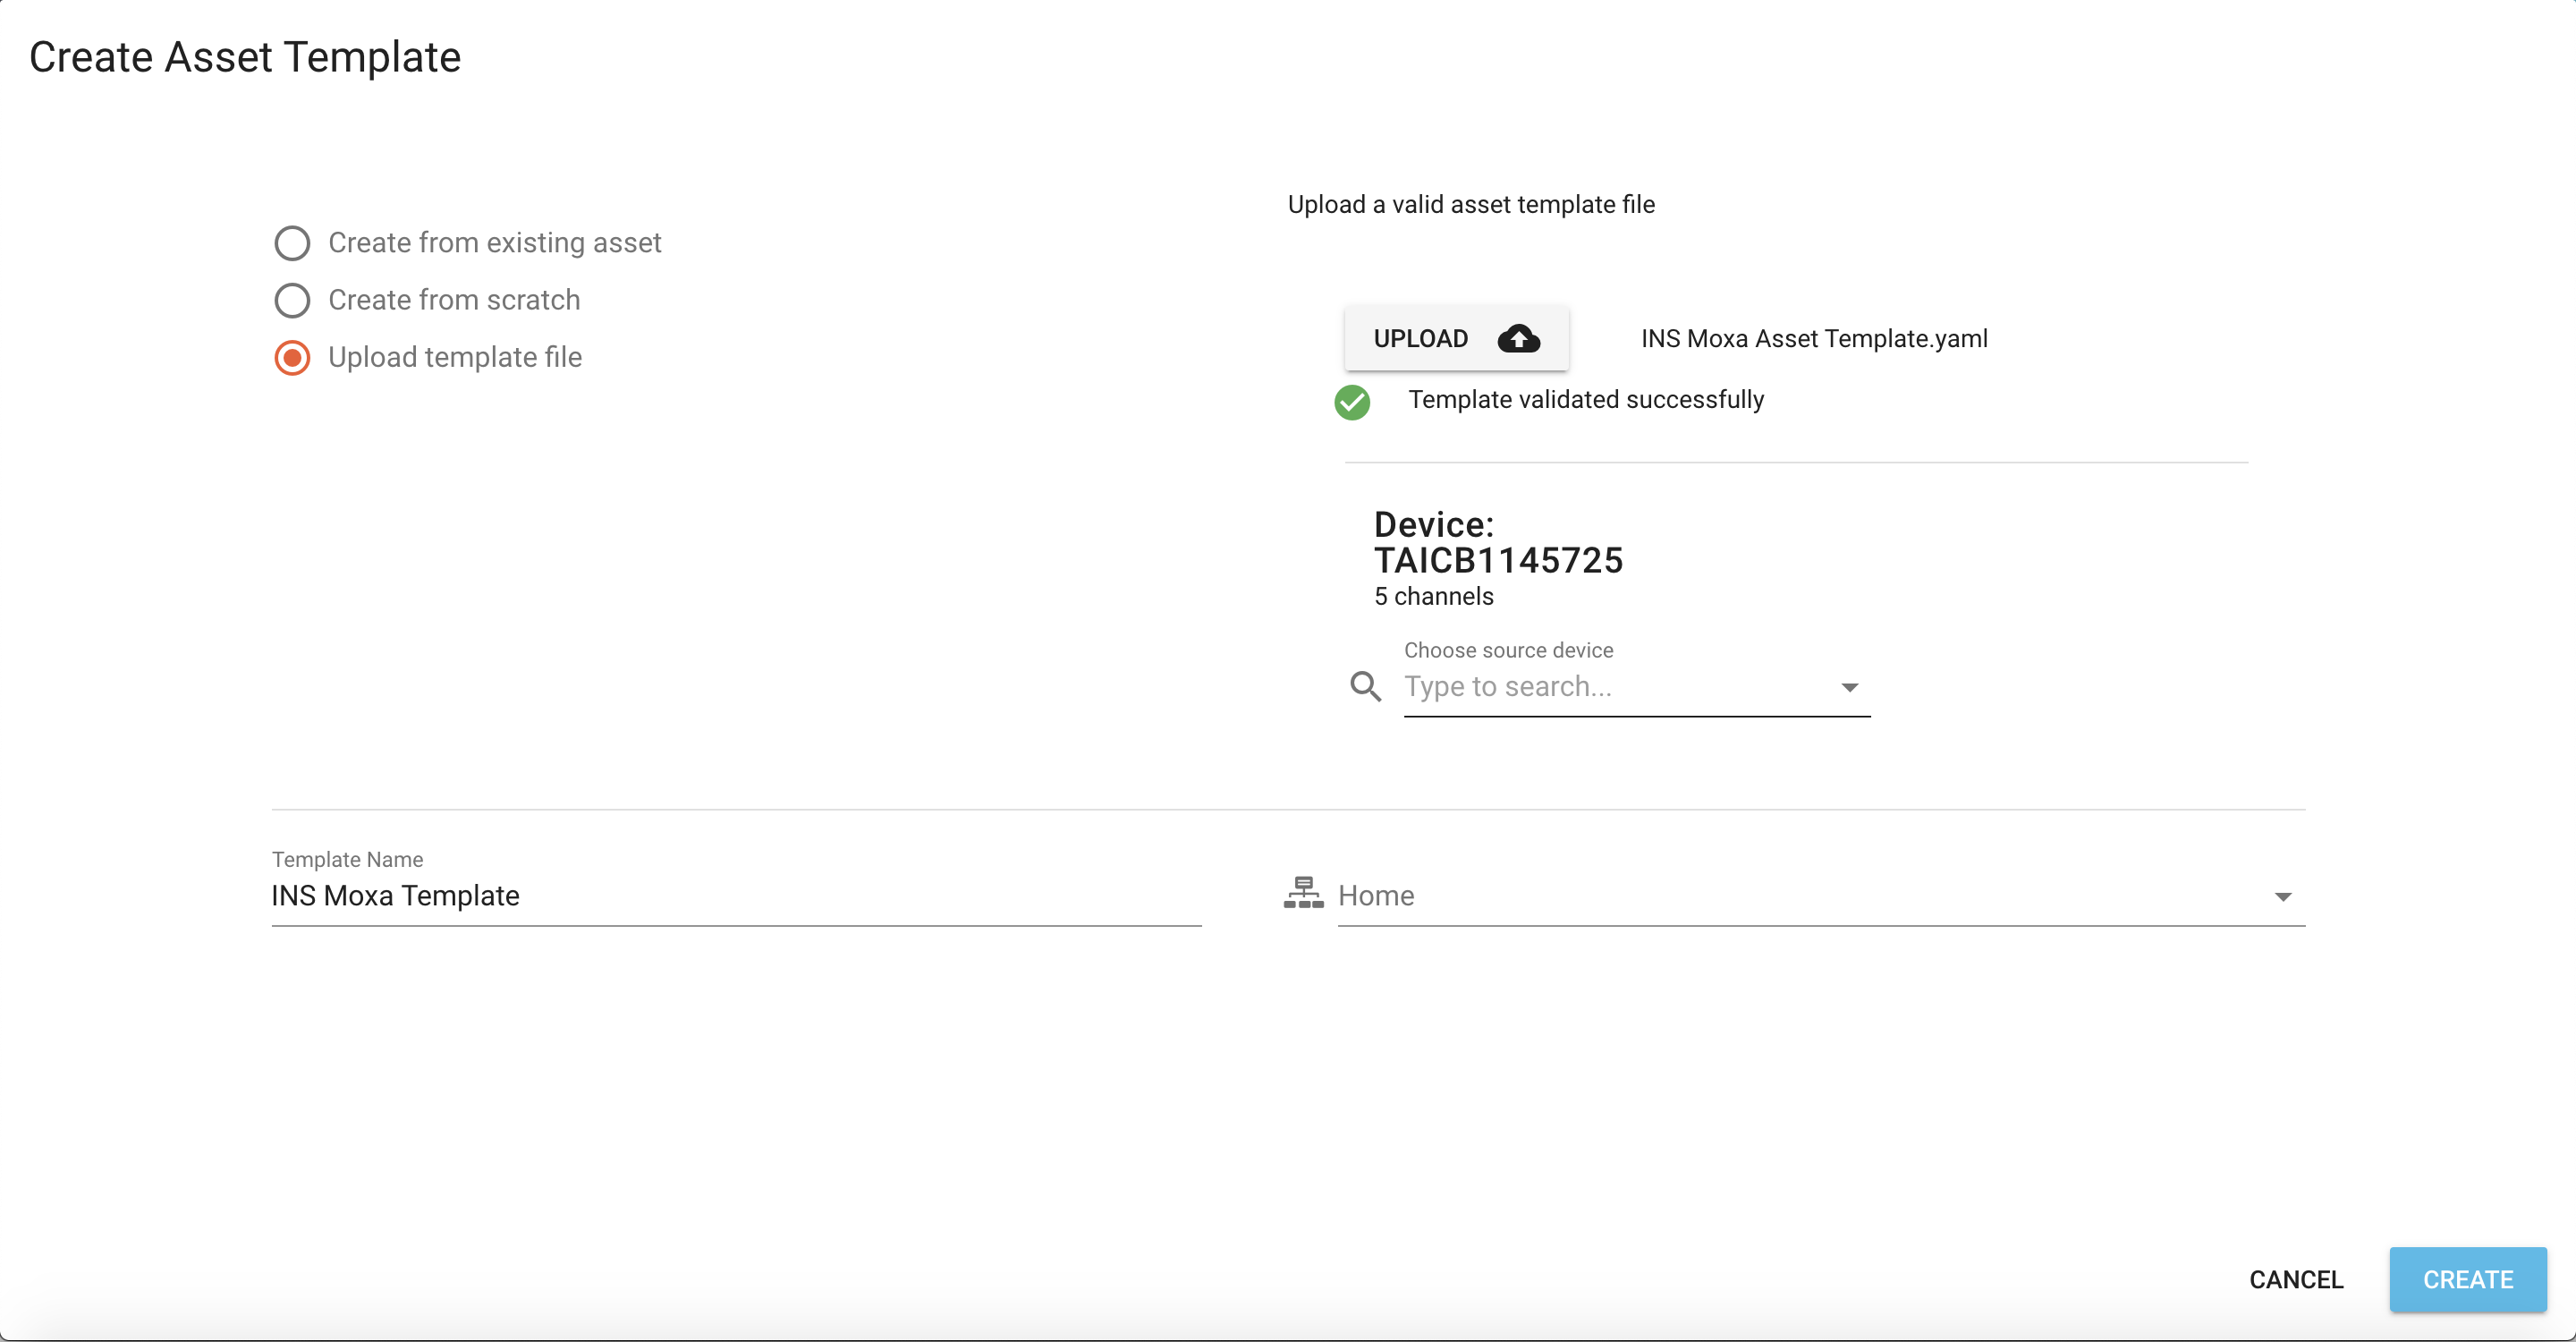Click the Upload a valid asset template file text

coord(1471,205)
